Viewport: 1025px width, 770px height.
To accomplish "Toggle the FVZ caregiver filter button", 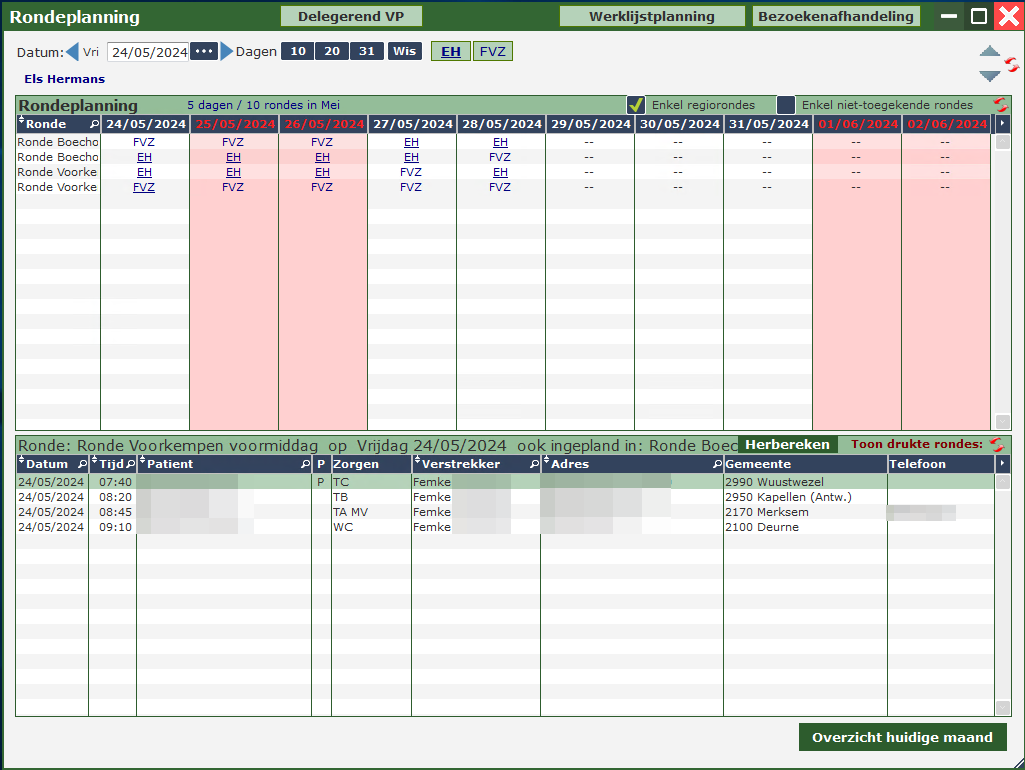I will click(492, 52).
